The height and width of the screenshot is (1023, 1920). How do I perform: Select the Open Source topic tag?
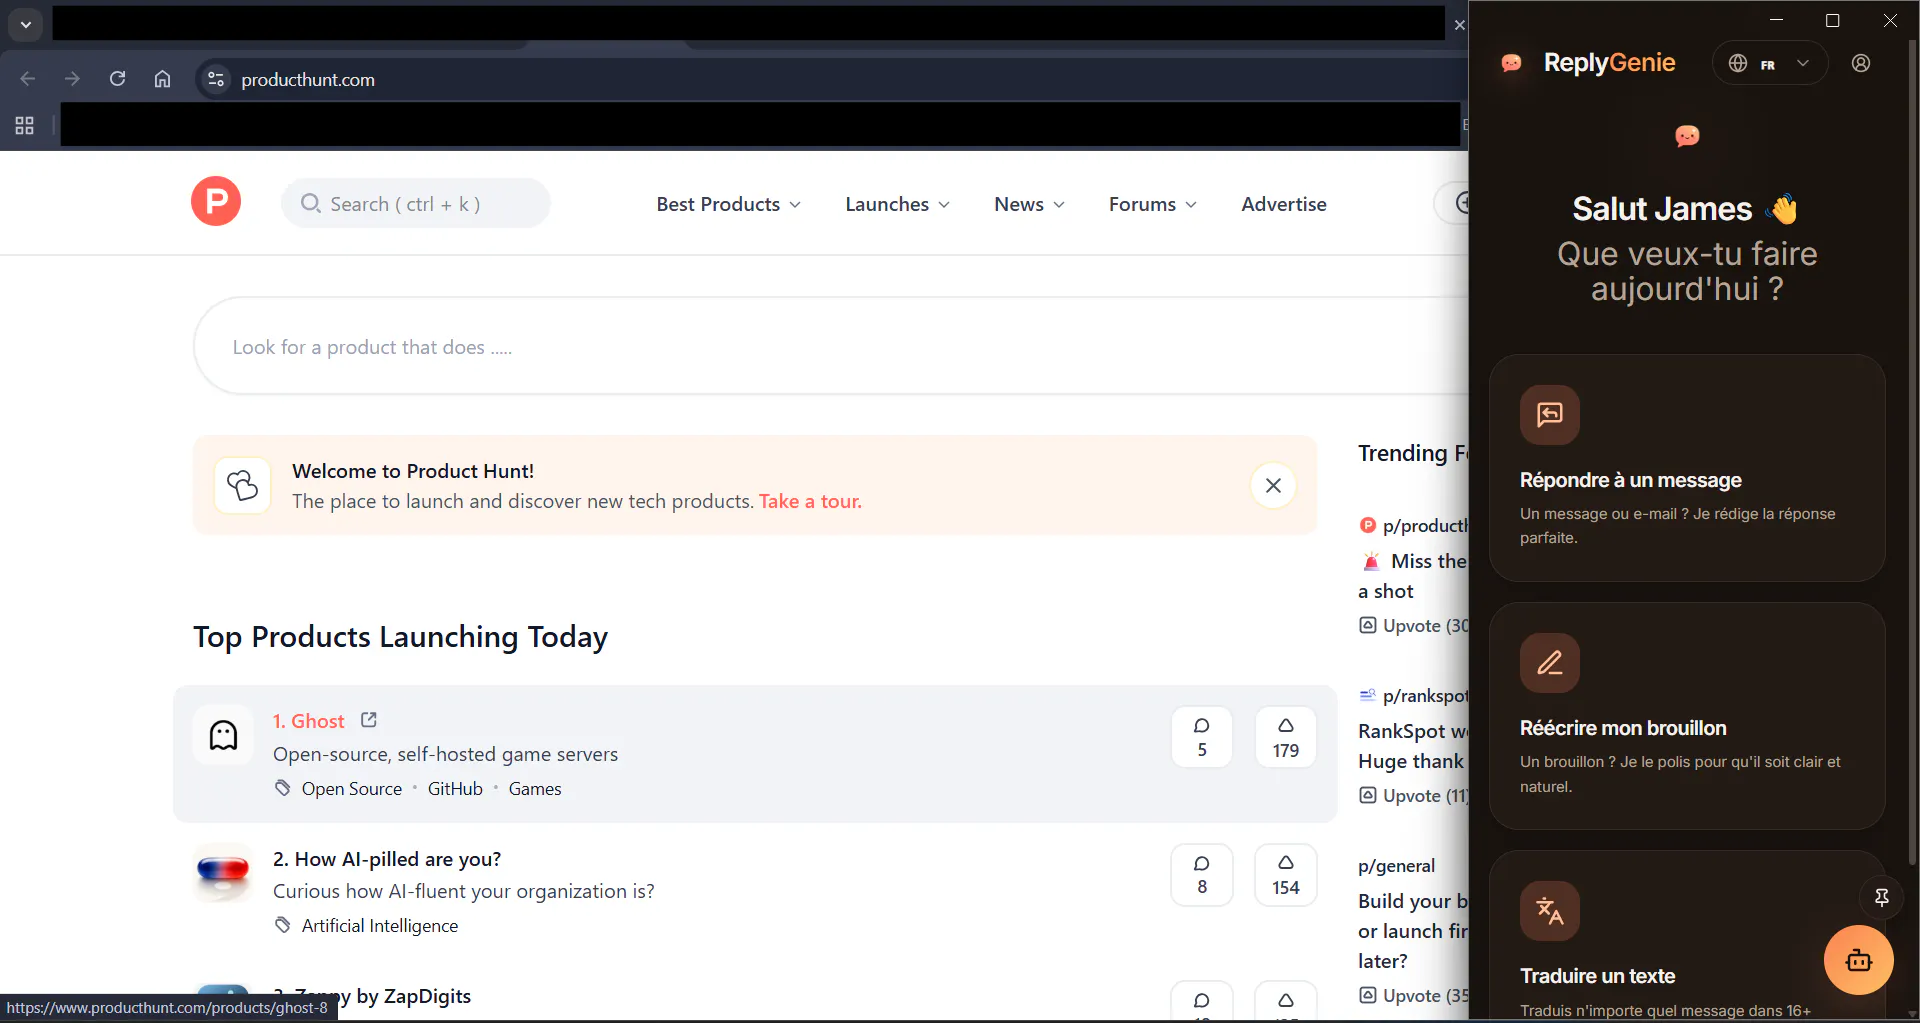coord(352,789)
